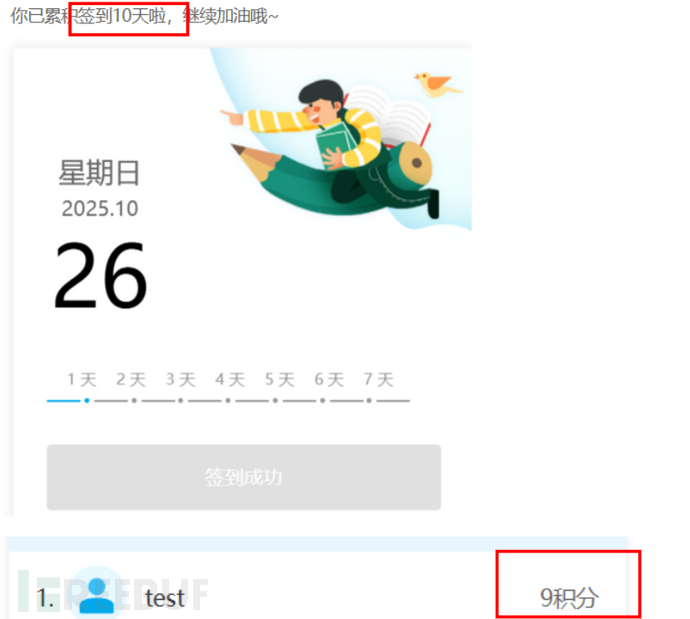Click the blue user avatar icon beside test
This screenshot has width=690, height=619.
click(x=97, y=595)
